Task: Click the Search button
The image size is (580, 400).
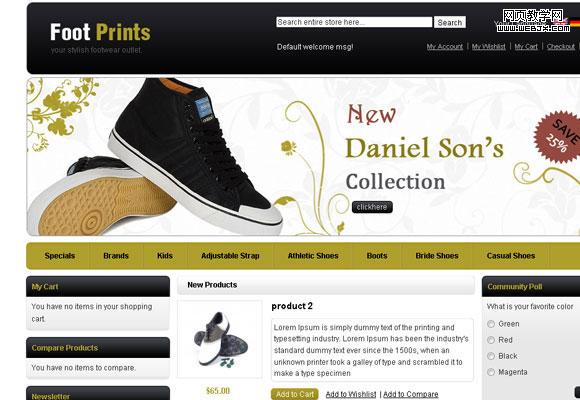Action: click(450, 22)
